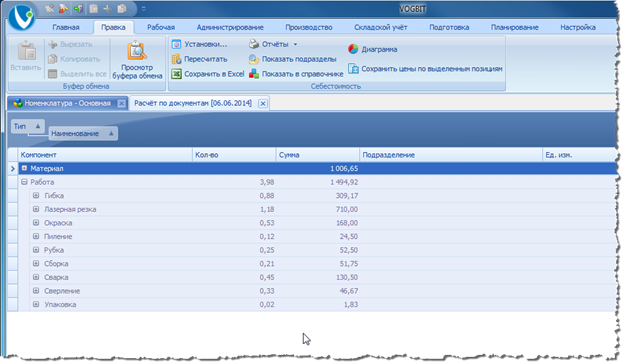Sort by the Компонент column header
624x364 pixels.
click(105, 155)
